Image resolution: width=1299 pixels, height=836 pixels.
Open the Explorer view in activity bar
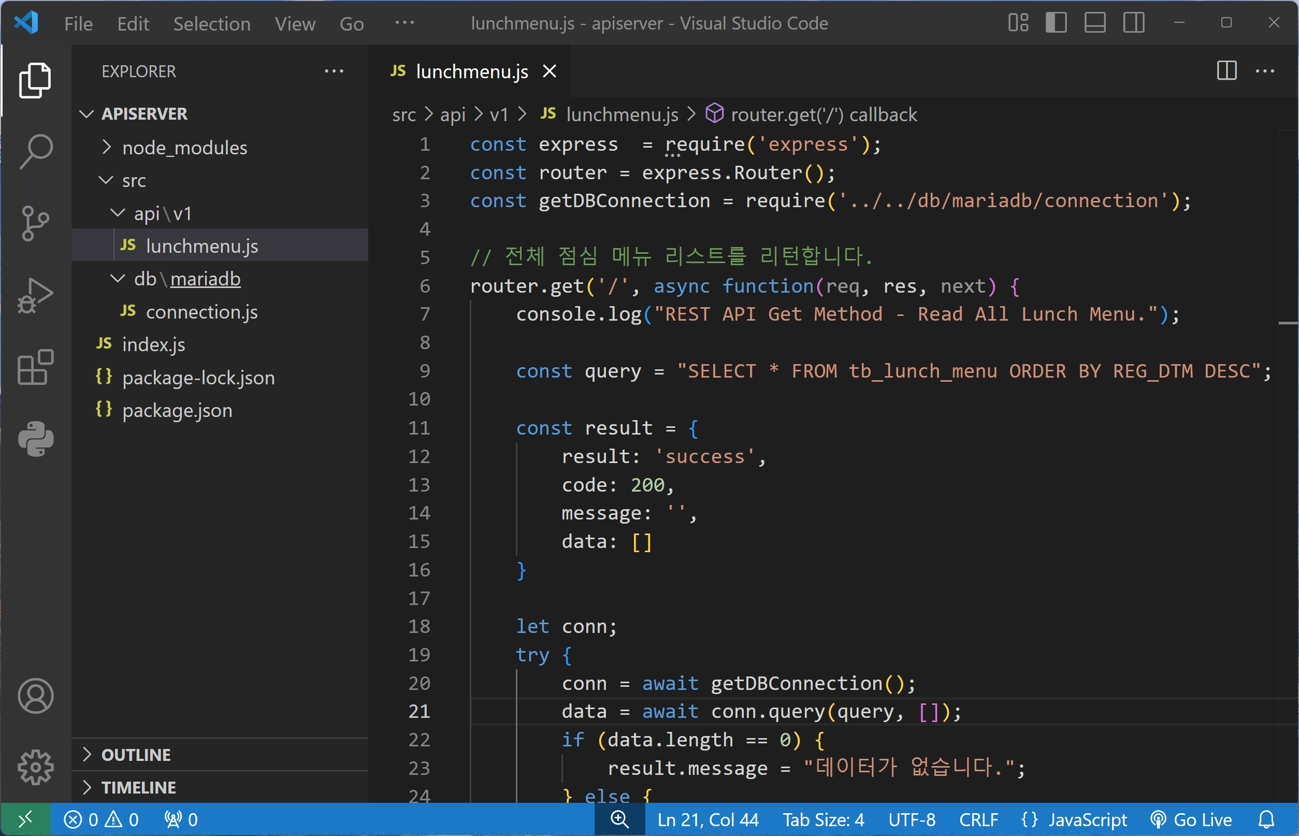coord(35,80)
